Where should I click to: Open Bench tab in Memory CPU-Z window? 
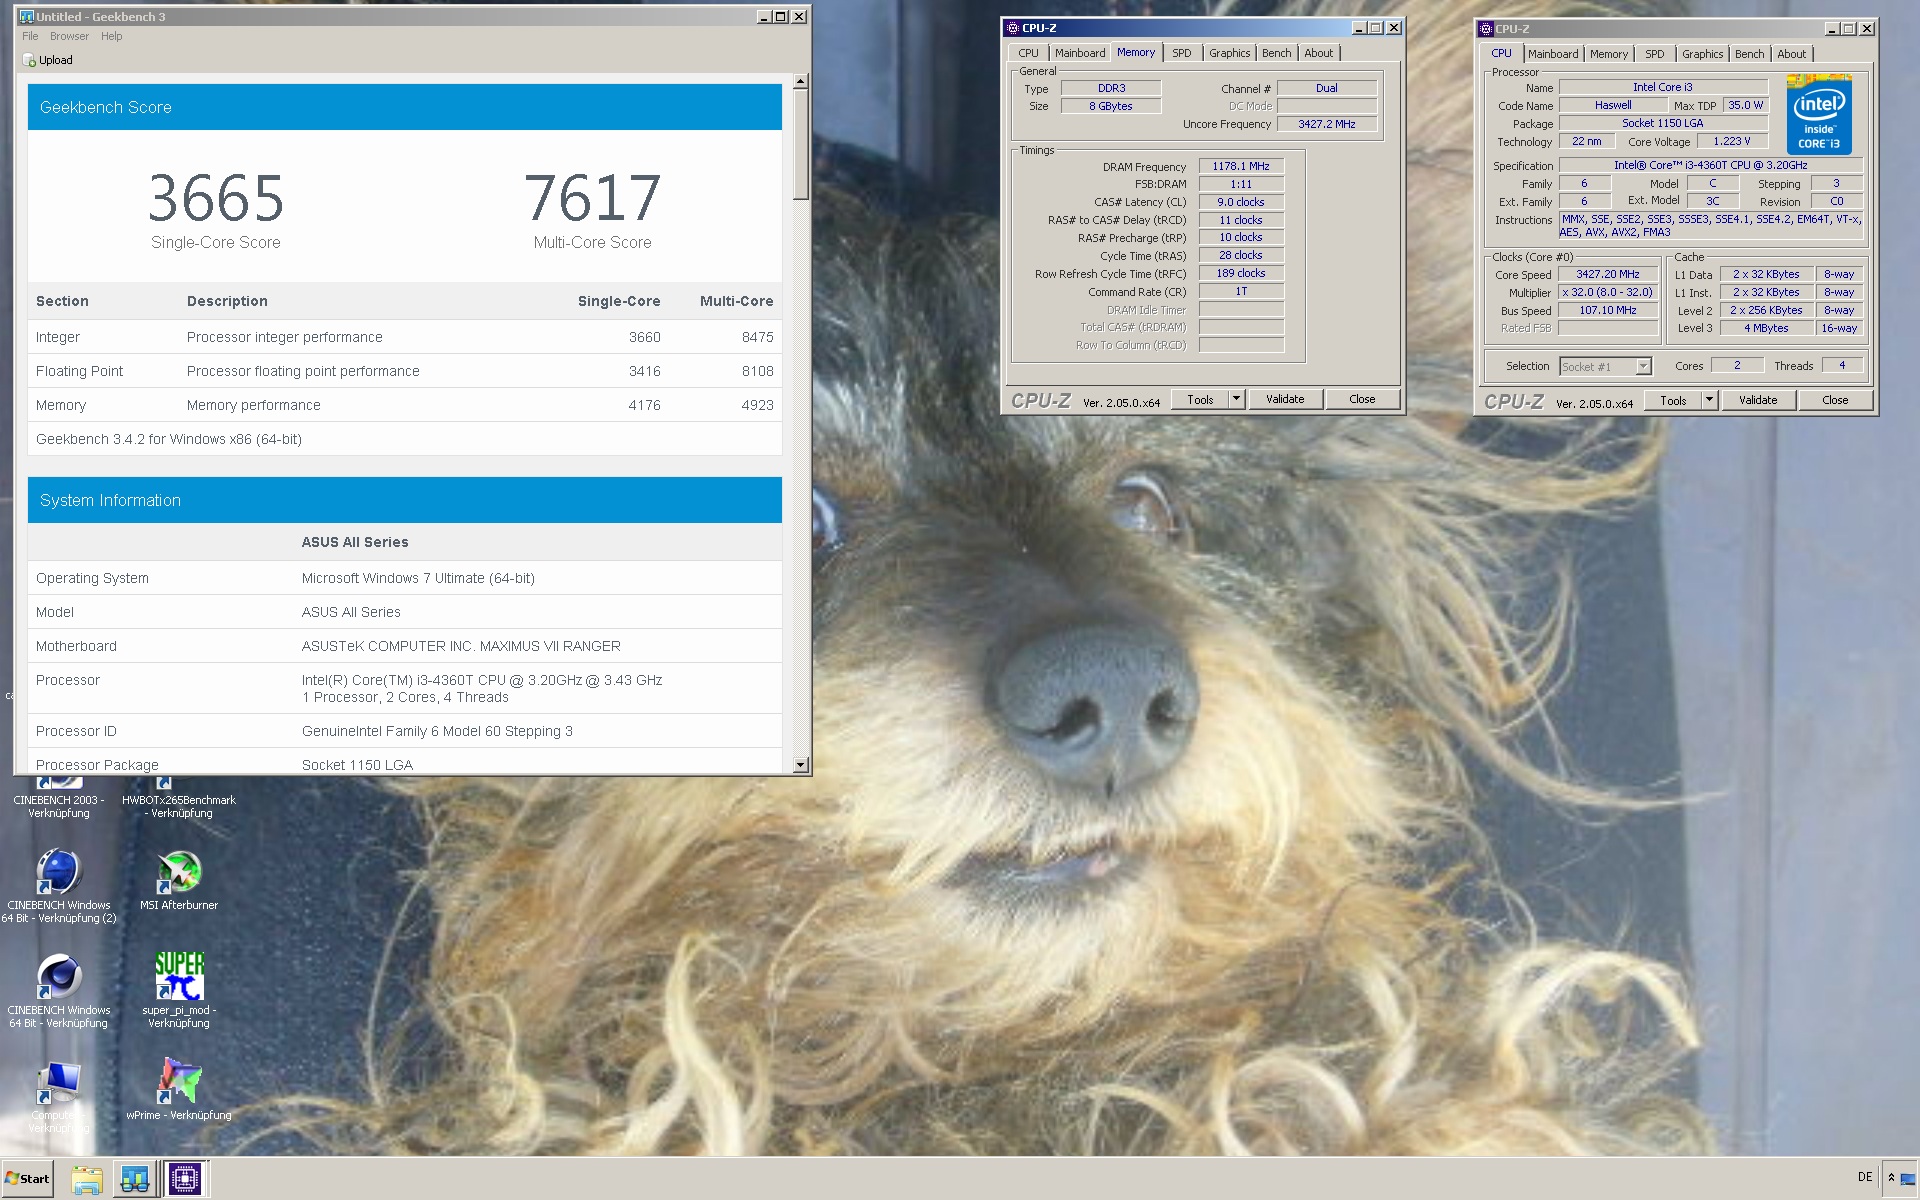pos(1276,53)
